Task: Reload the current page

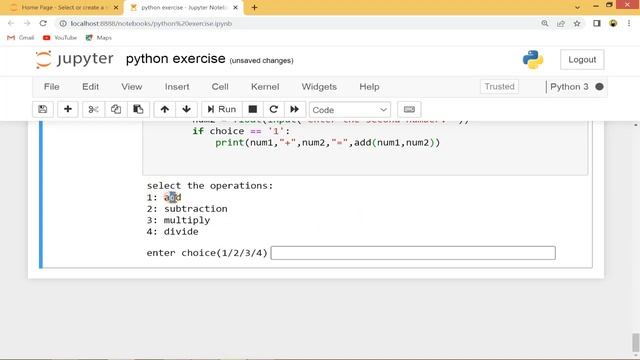Action: pos(43,24)
